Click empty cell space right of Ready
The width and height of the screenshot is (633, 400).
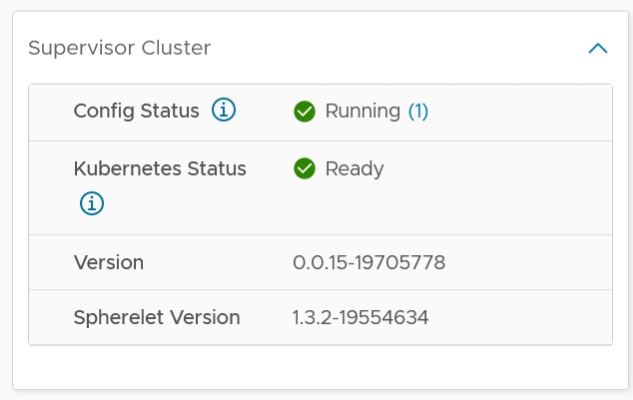click(x=500, y=185)
